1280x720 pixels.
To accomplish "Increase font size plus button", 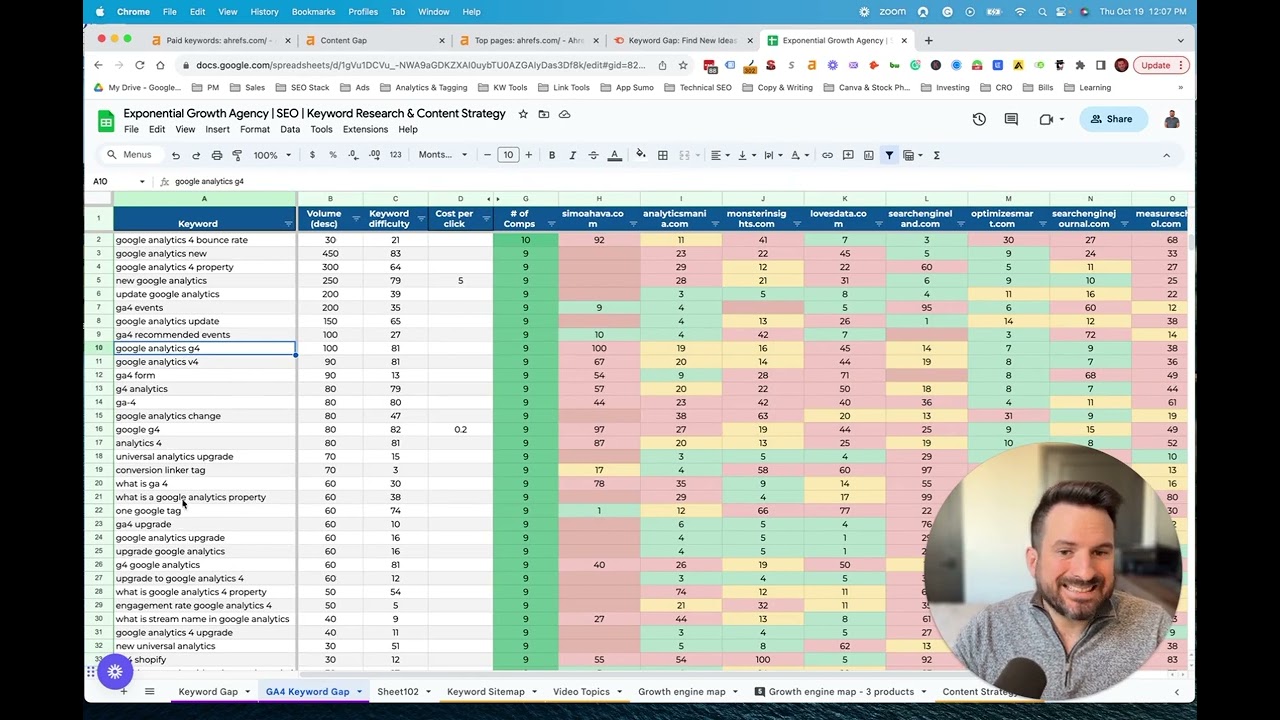I will coord(528,155).
